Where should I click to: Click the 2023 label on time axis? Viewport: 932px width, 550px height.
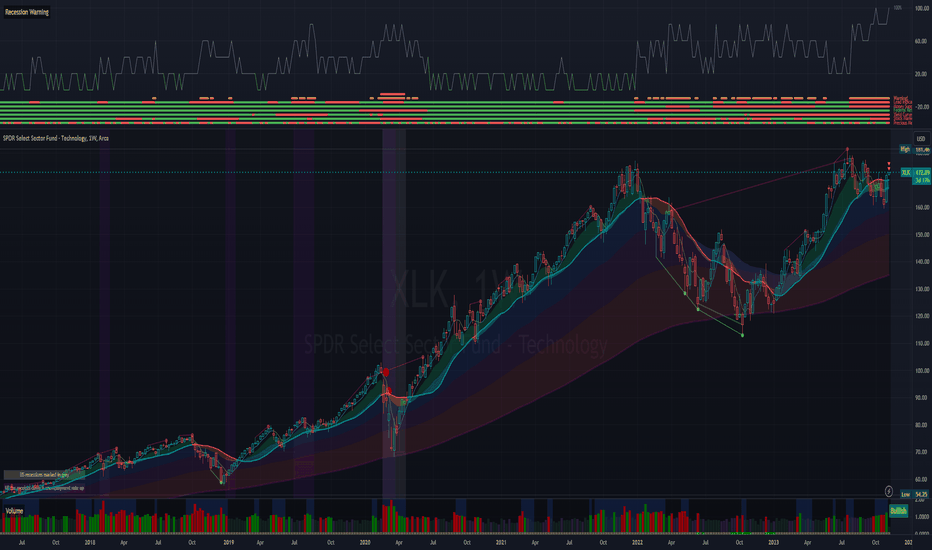[x=773, y=542]
